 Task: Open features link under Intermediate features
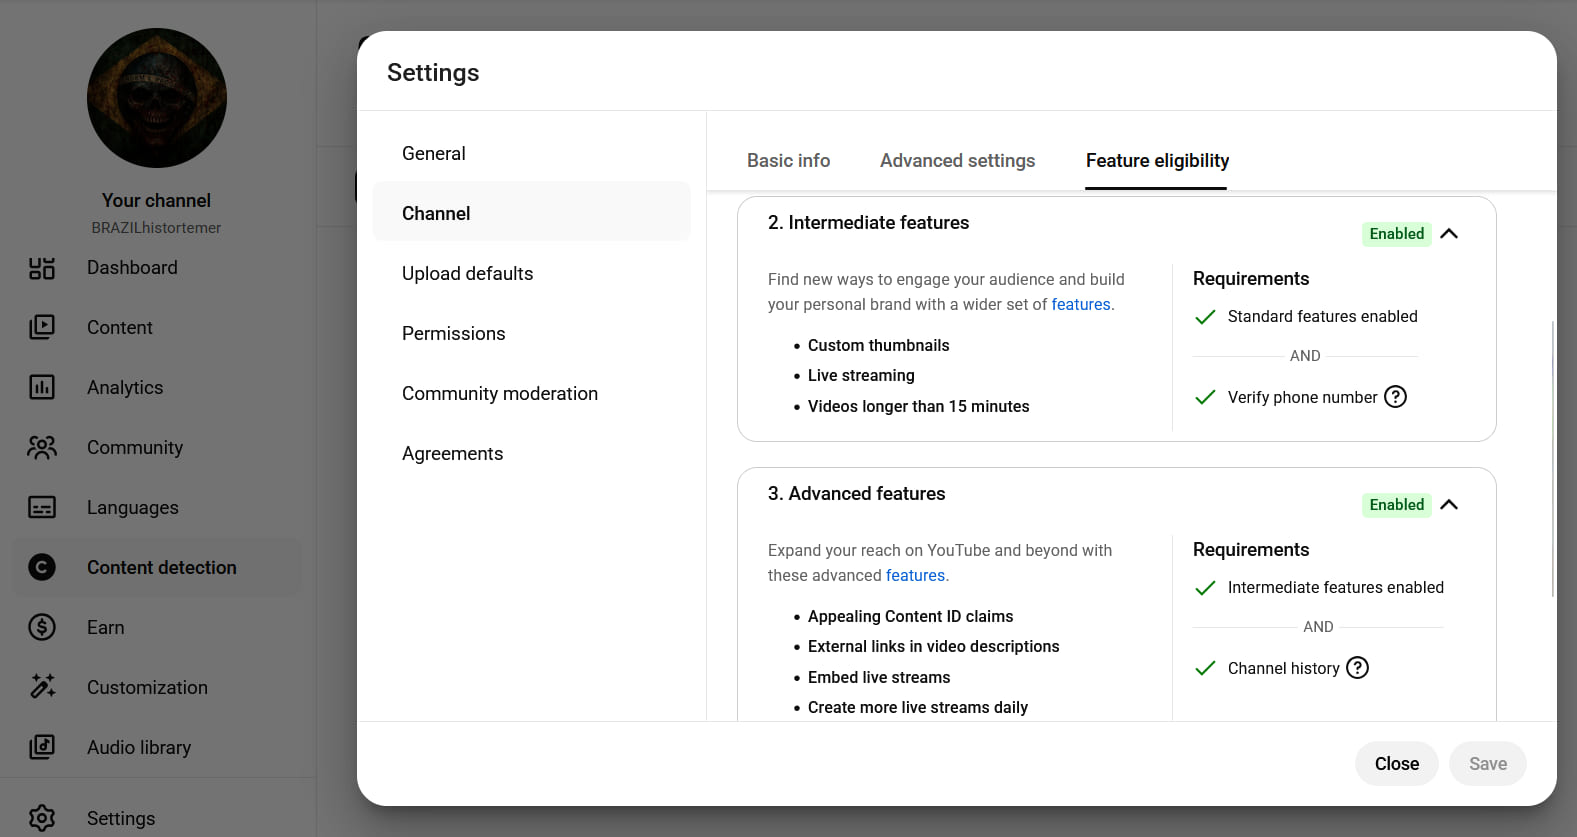[1080, 305]
